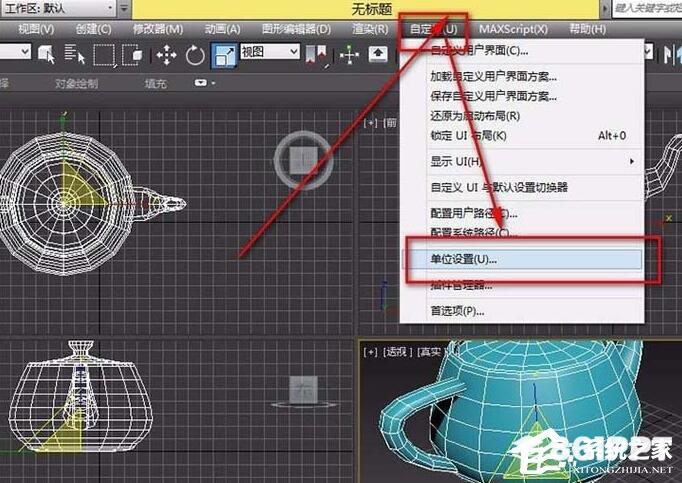
Task: Select 自定义 UI 与默认设置切换器 entry
Action: [x=522, y=188]
